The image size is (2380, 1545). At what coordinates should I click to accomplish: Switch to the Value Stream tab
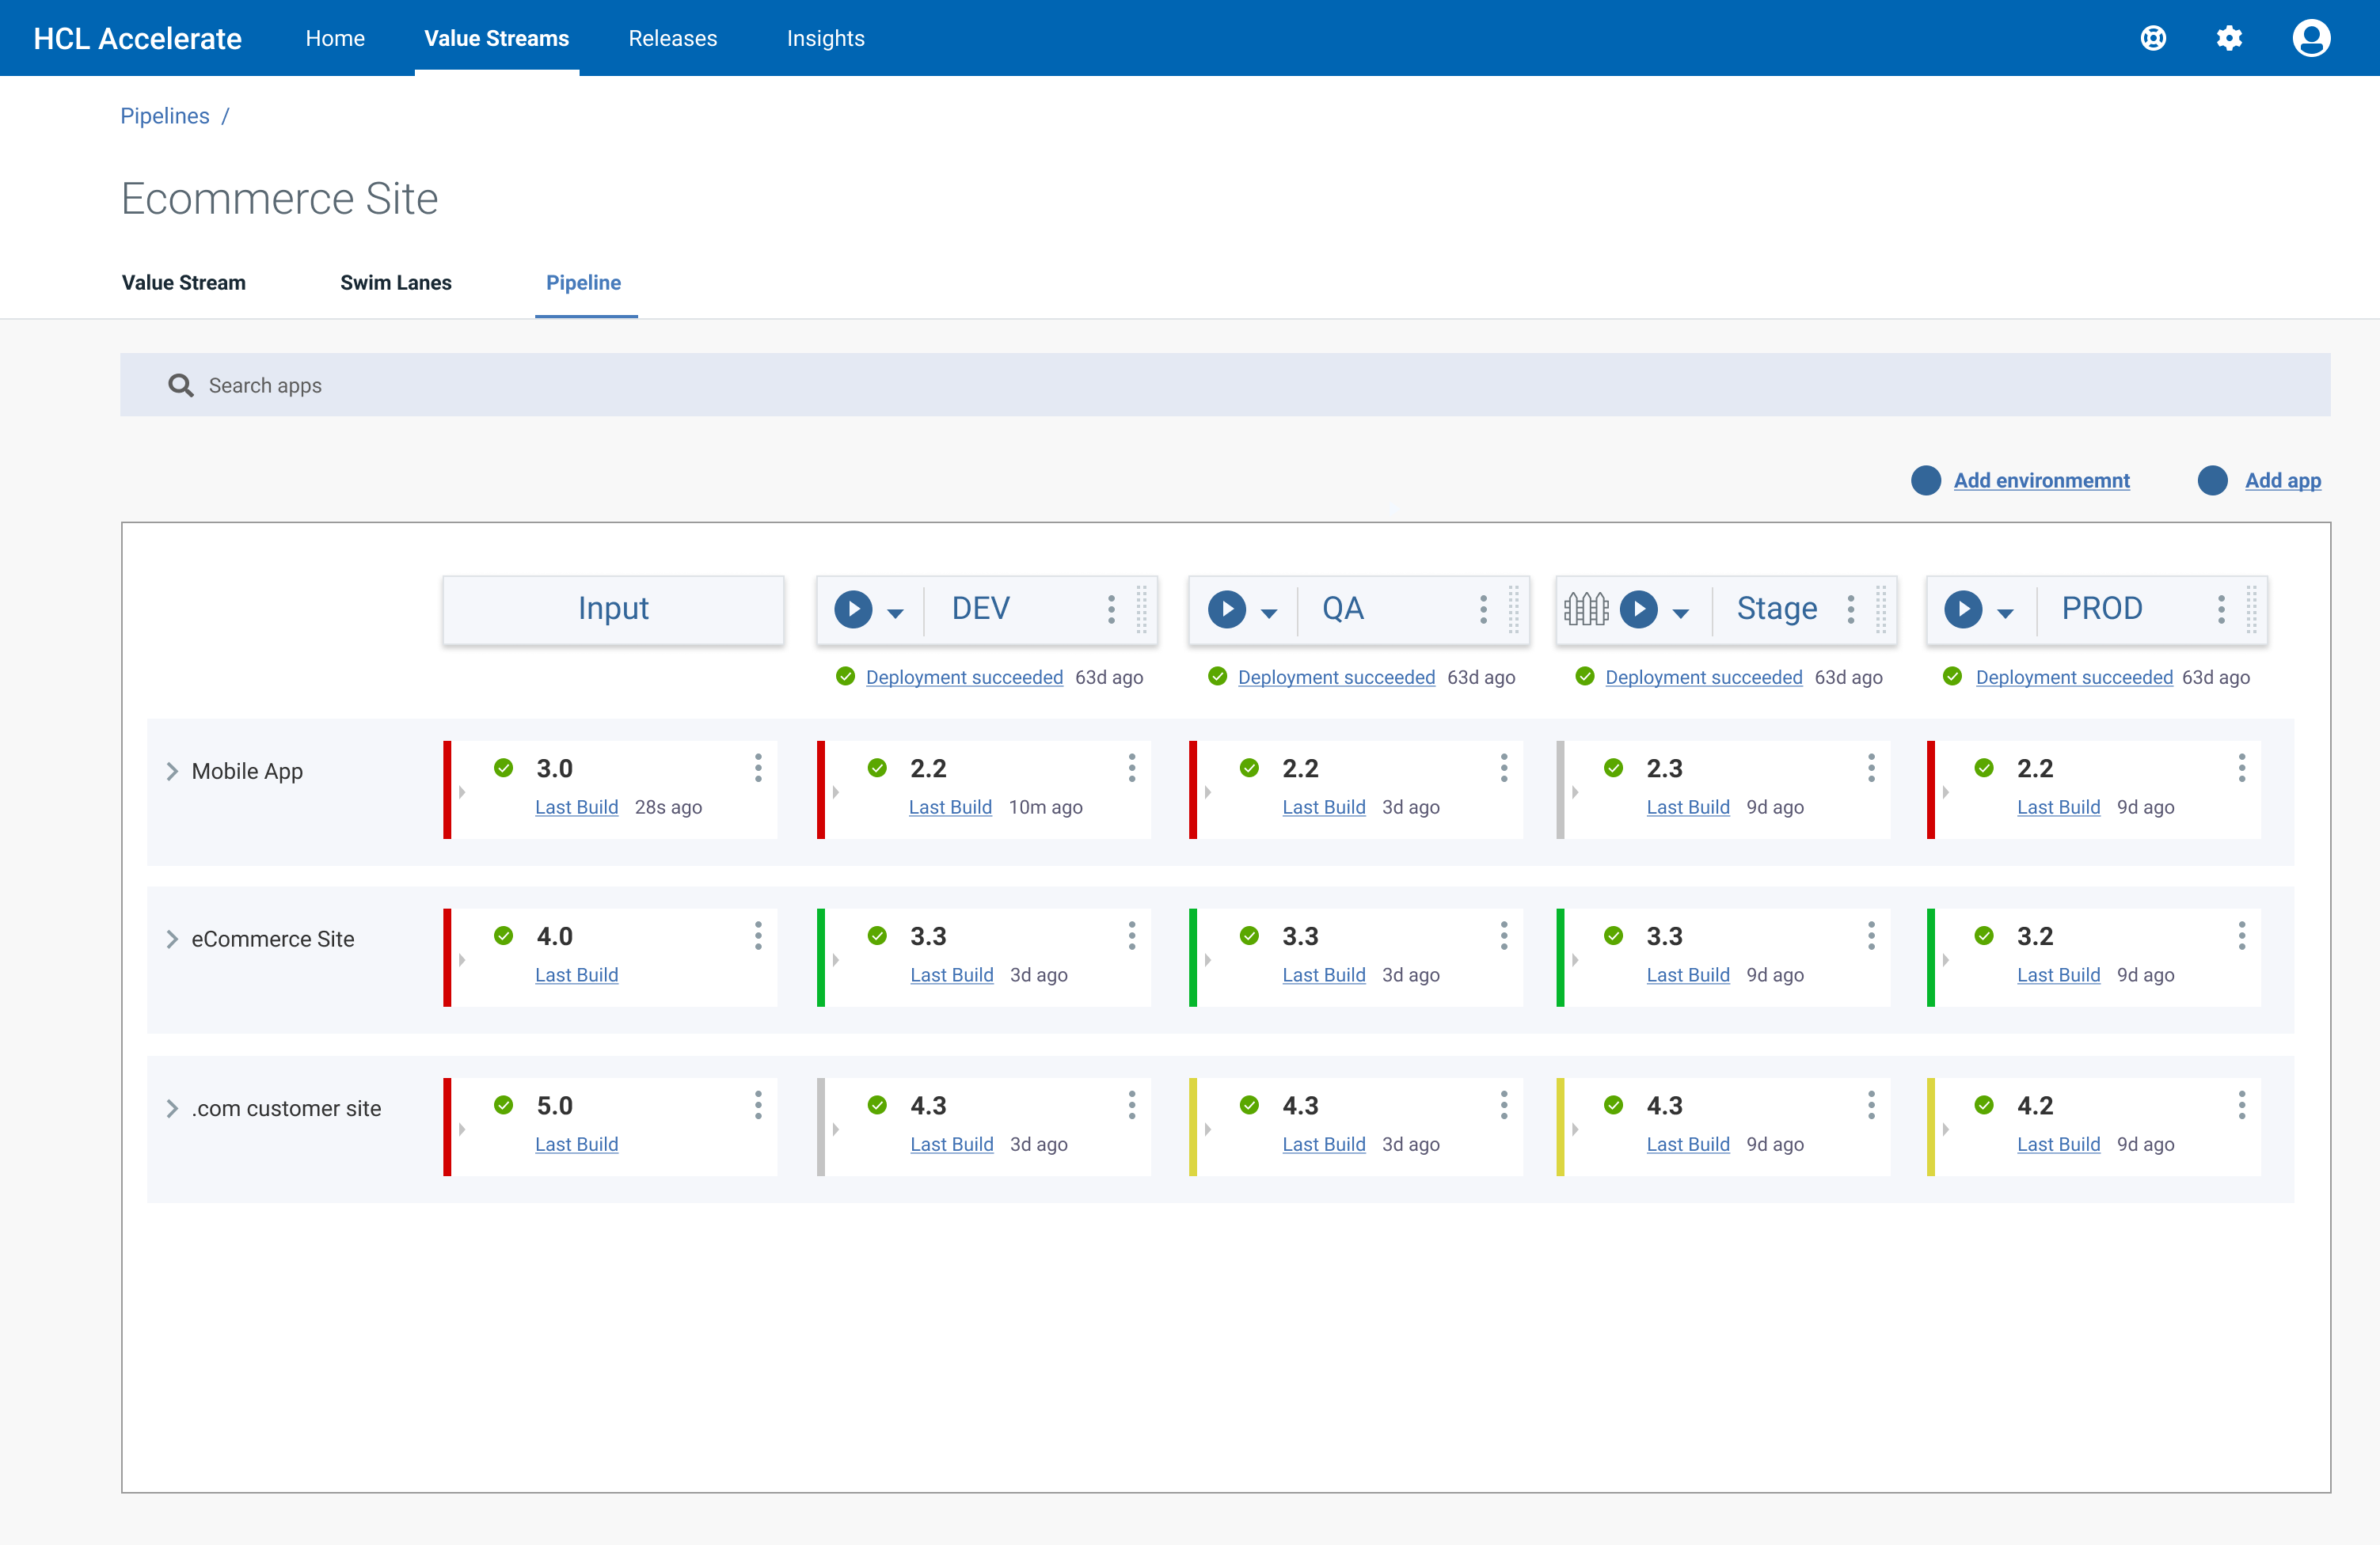(184, 282)
